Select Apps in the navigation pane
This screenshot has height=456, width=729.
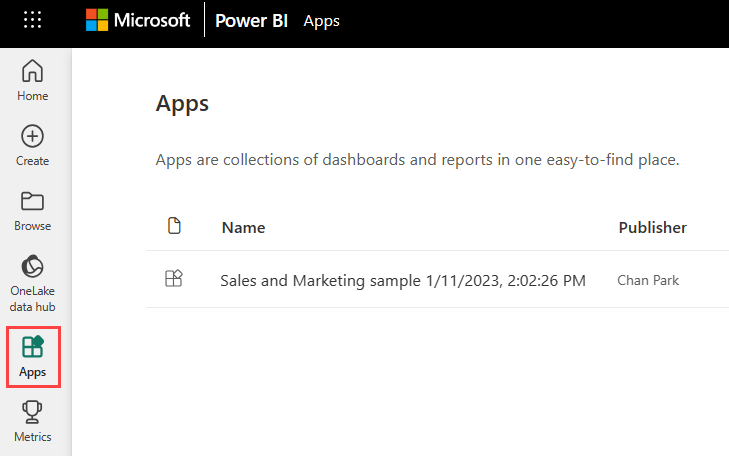33,357
